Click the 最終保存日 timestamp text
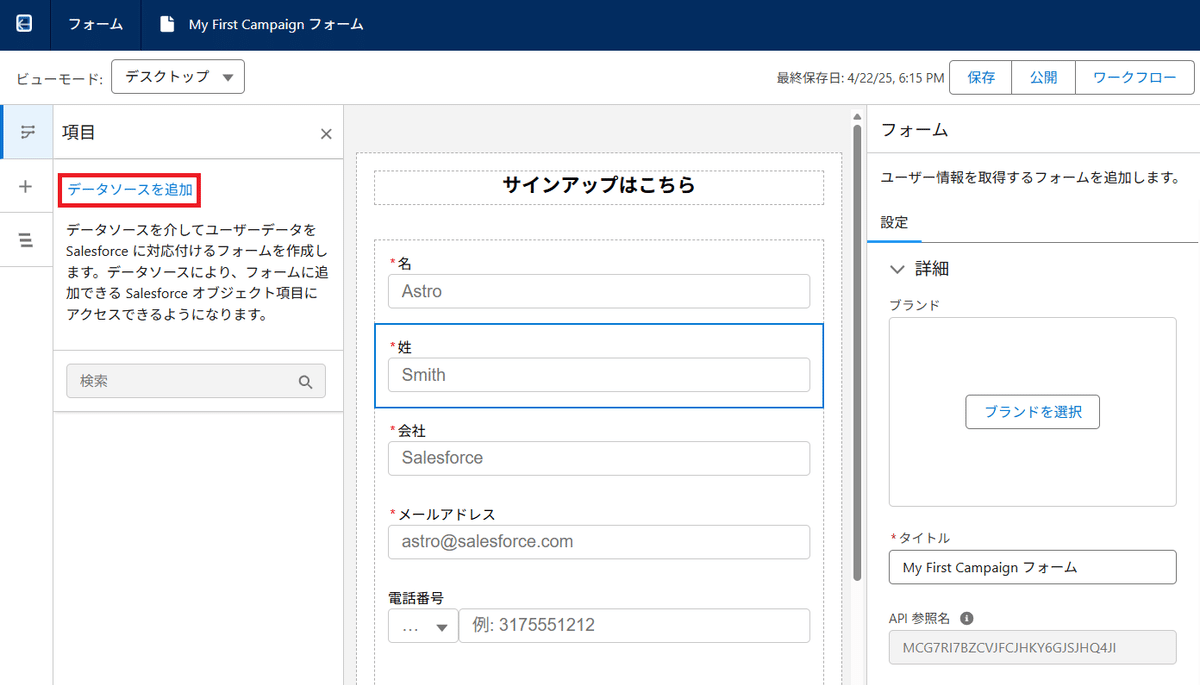 pos(860,78)
